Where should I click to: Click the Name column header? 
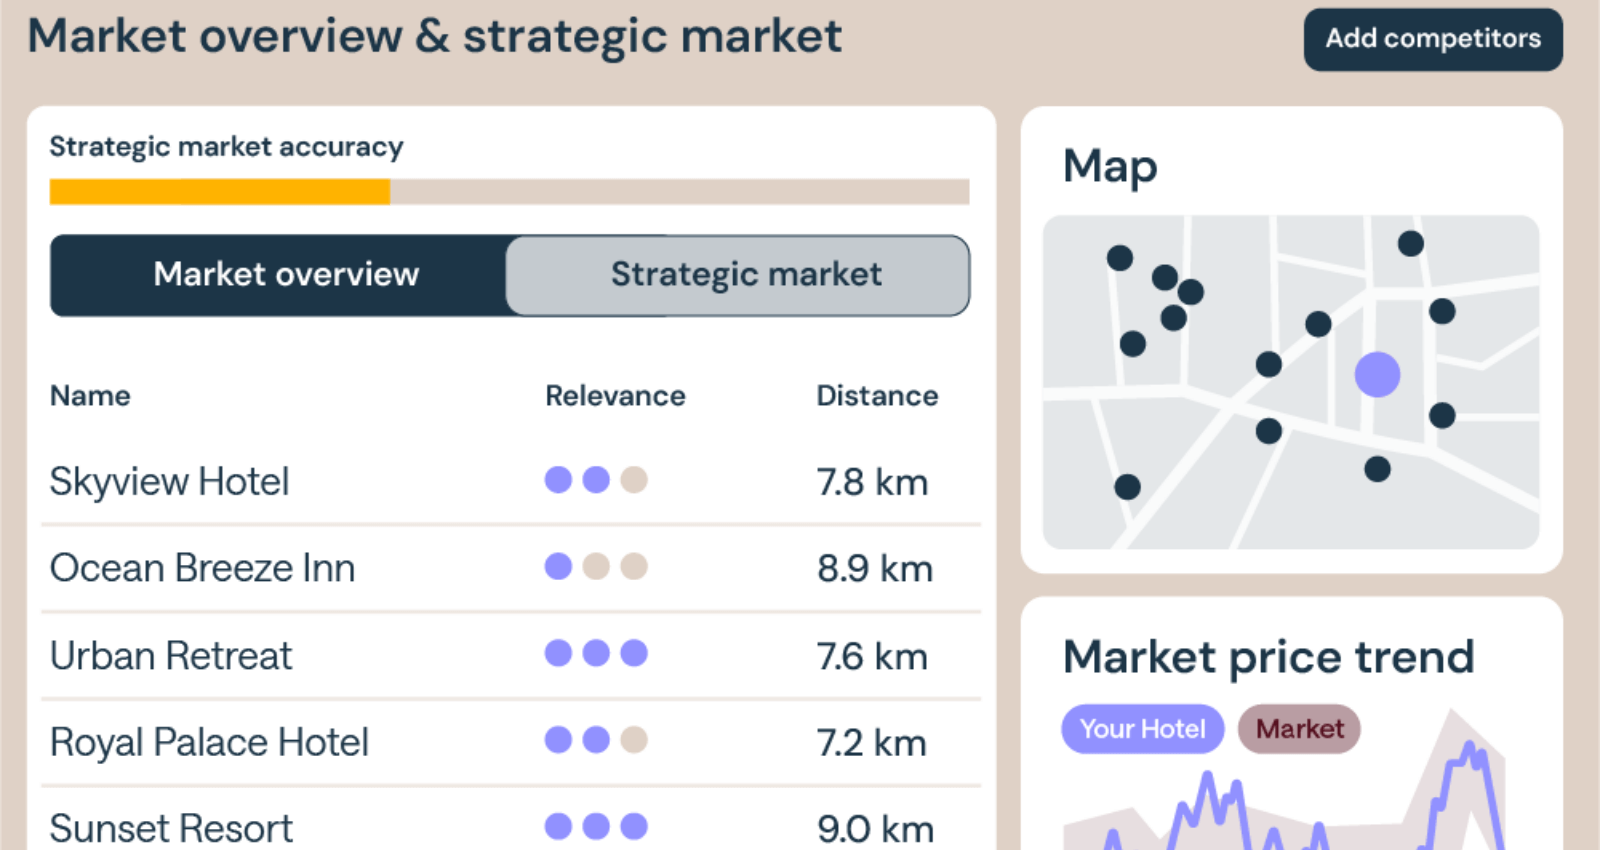pyautogui.click(x=90, y=396)
